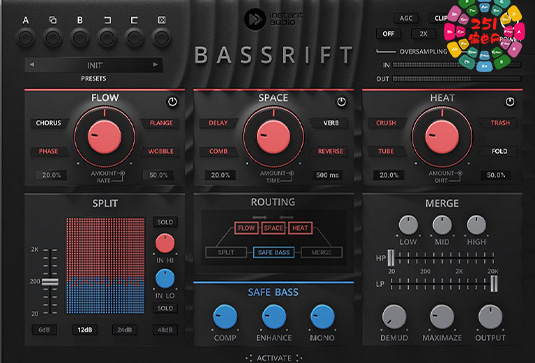This screenshot has height=363, width=535.
Task: Click the MERGE HIGH knob
Action: point(476,225)
